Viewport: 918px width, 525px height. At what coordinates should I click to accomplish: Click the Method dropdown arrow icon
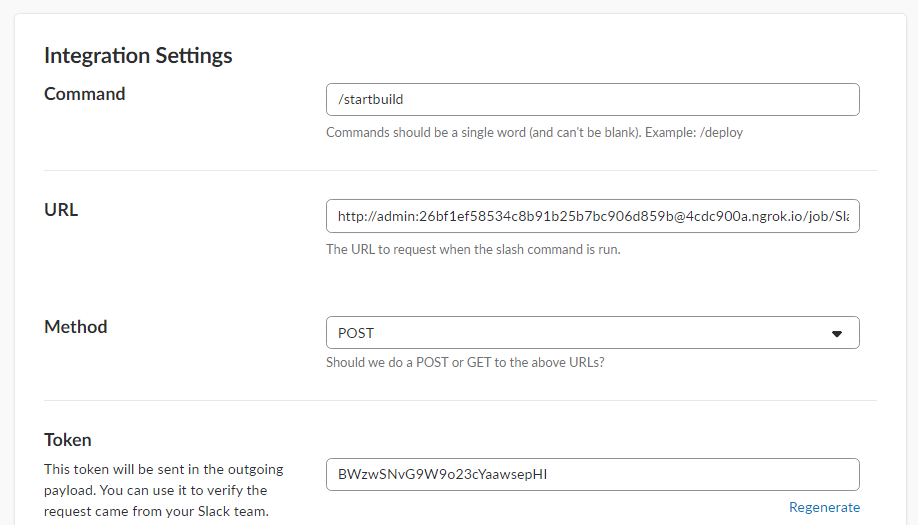coord(837,334)
